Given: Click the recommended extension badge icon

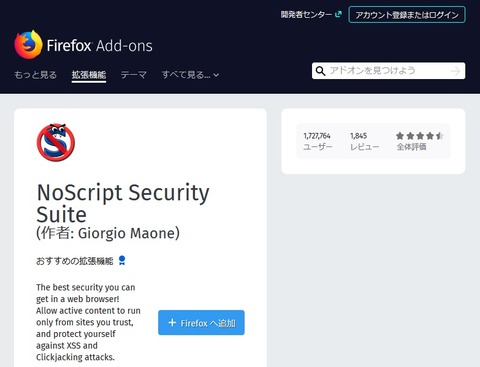Looking at the screenshot, I should [x=122, y=260].
